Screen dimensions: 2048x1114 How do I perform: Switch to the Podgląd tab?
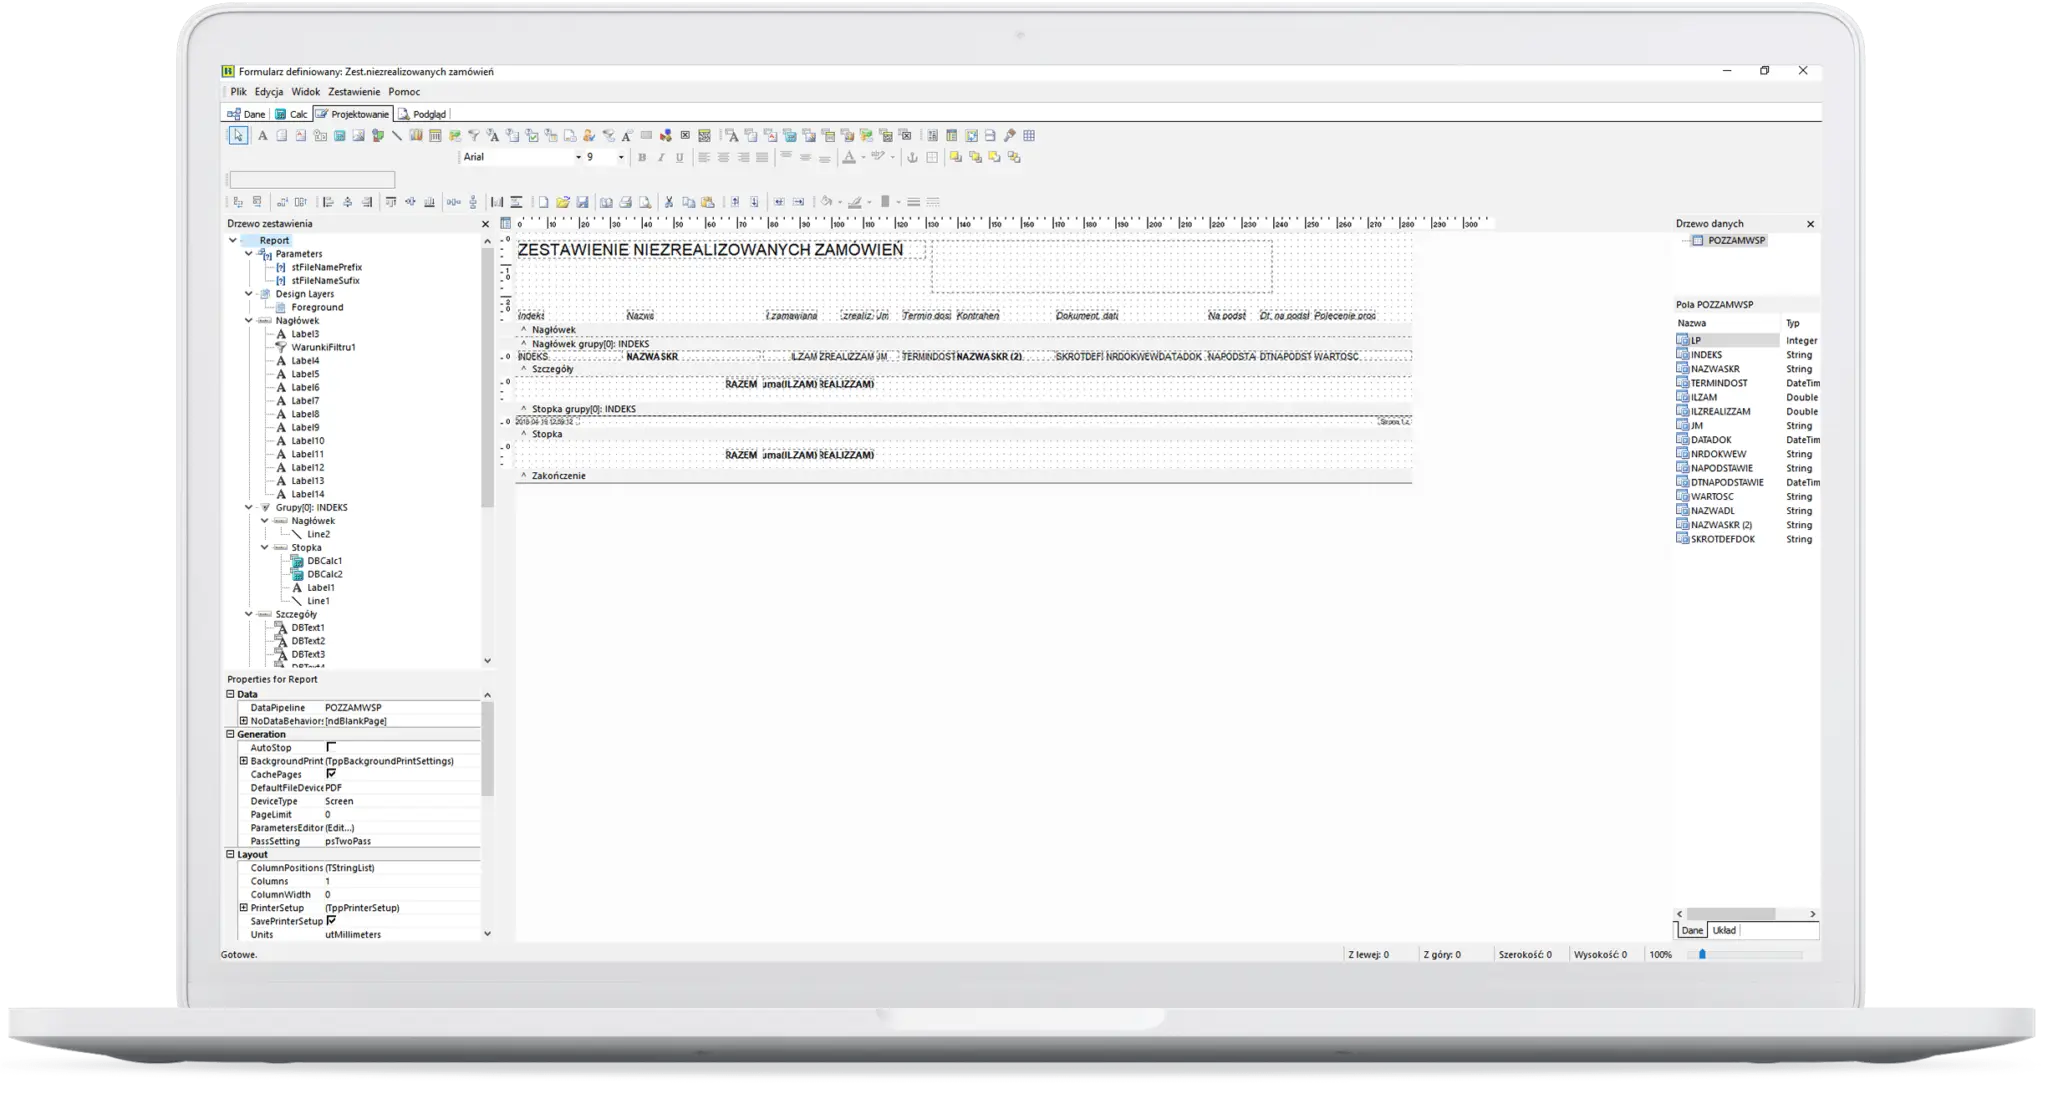coord(423,114)
